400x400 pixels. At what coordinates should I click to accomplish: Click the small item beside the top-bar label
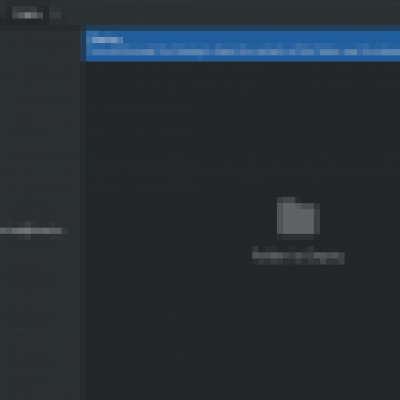click(x=56, y=15)
